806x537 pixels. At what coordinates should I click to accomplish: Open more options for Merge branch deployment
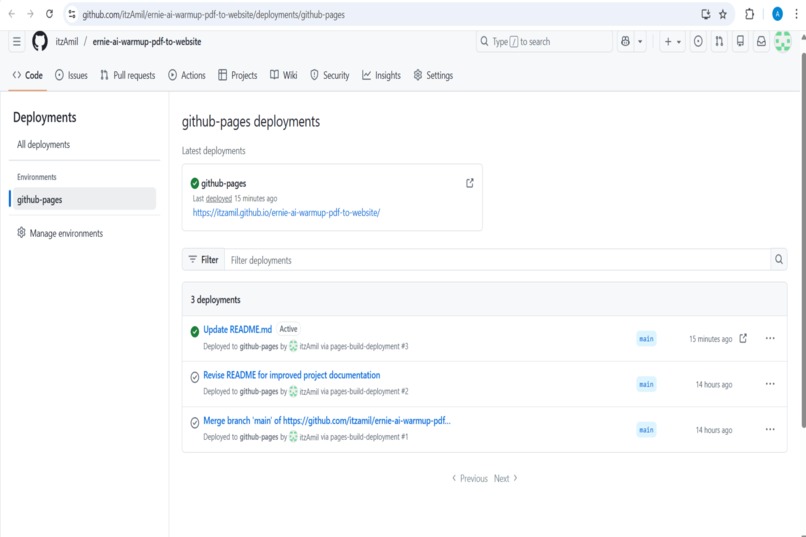pos(770,429)
